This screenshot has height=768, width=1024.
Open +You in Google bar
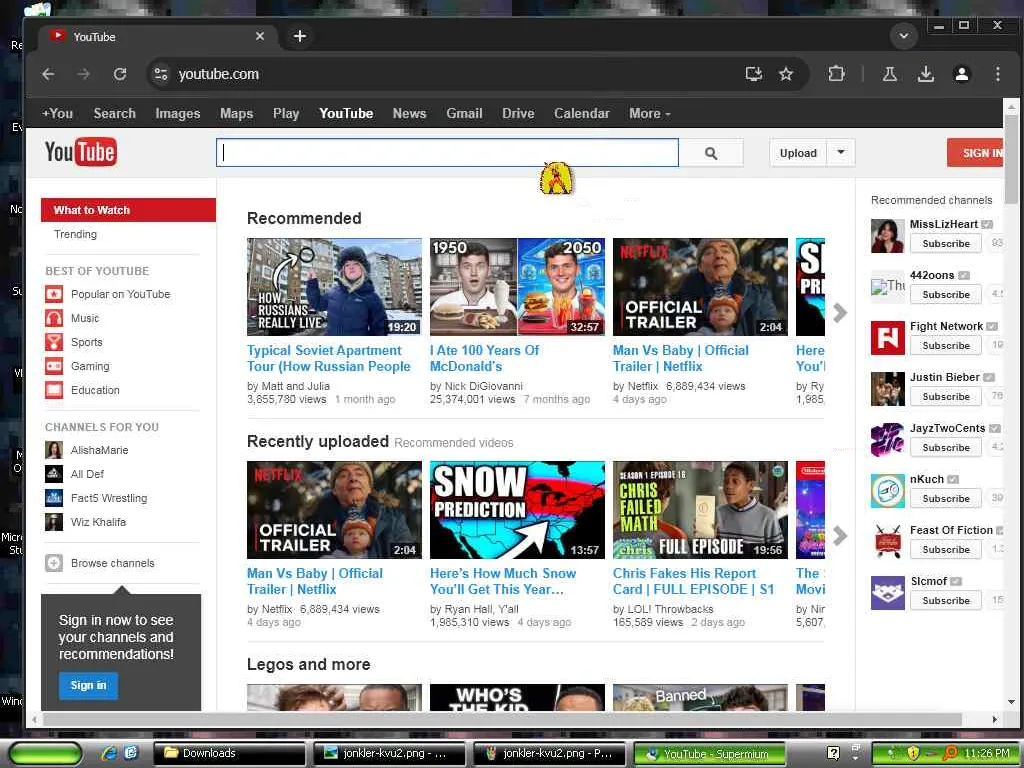click(x=57, y=114)
